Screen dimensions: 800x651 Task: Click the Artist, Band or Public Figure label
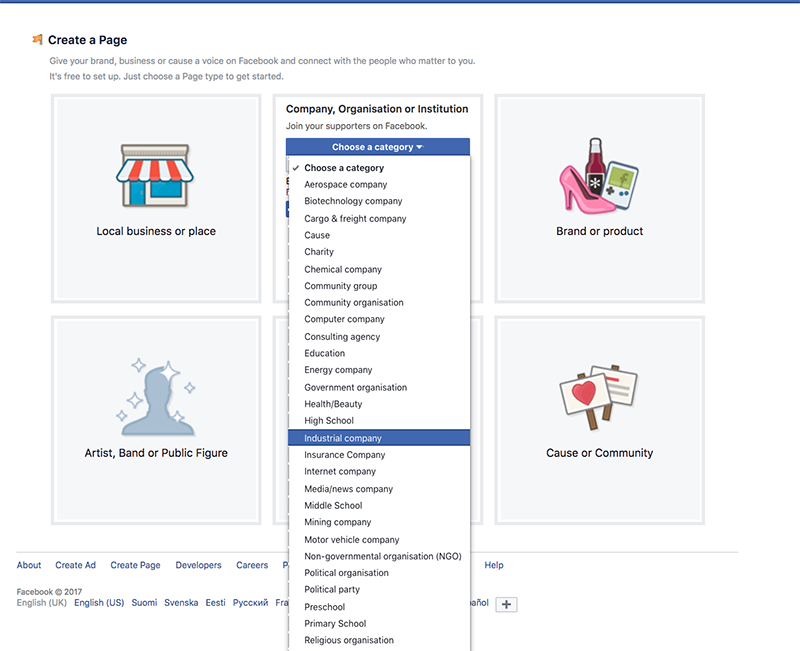156,453
